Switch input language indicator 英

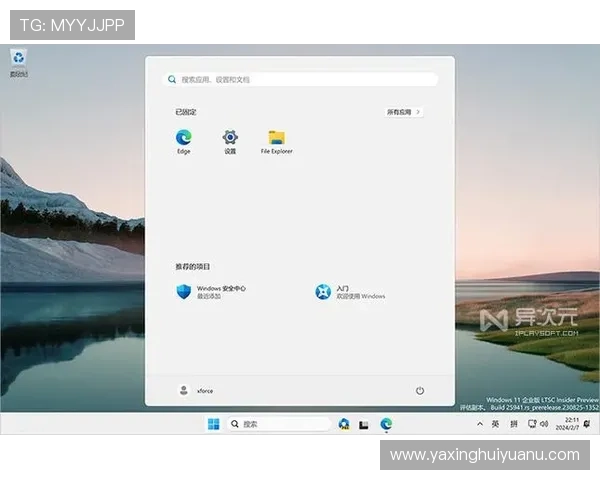click(495, 424)
